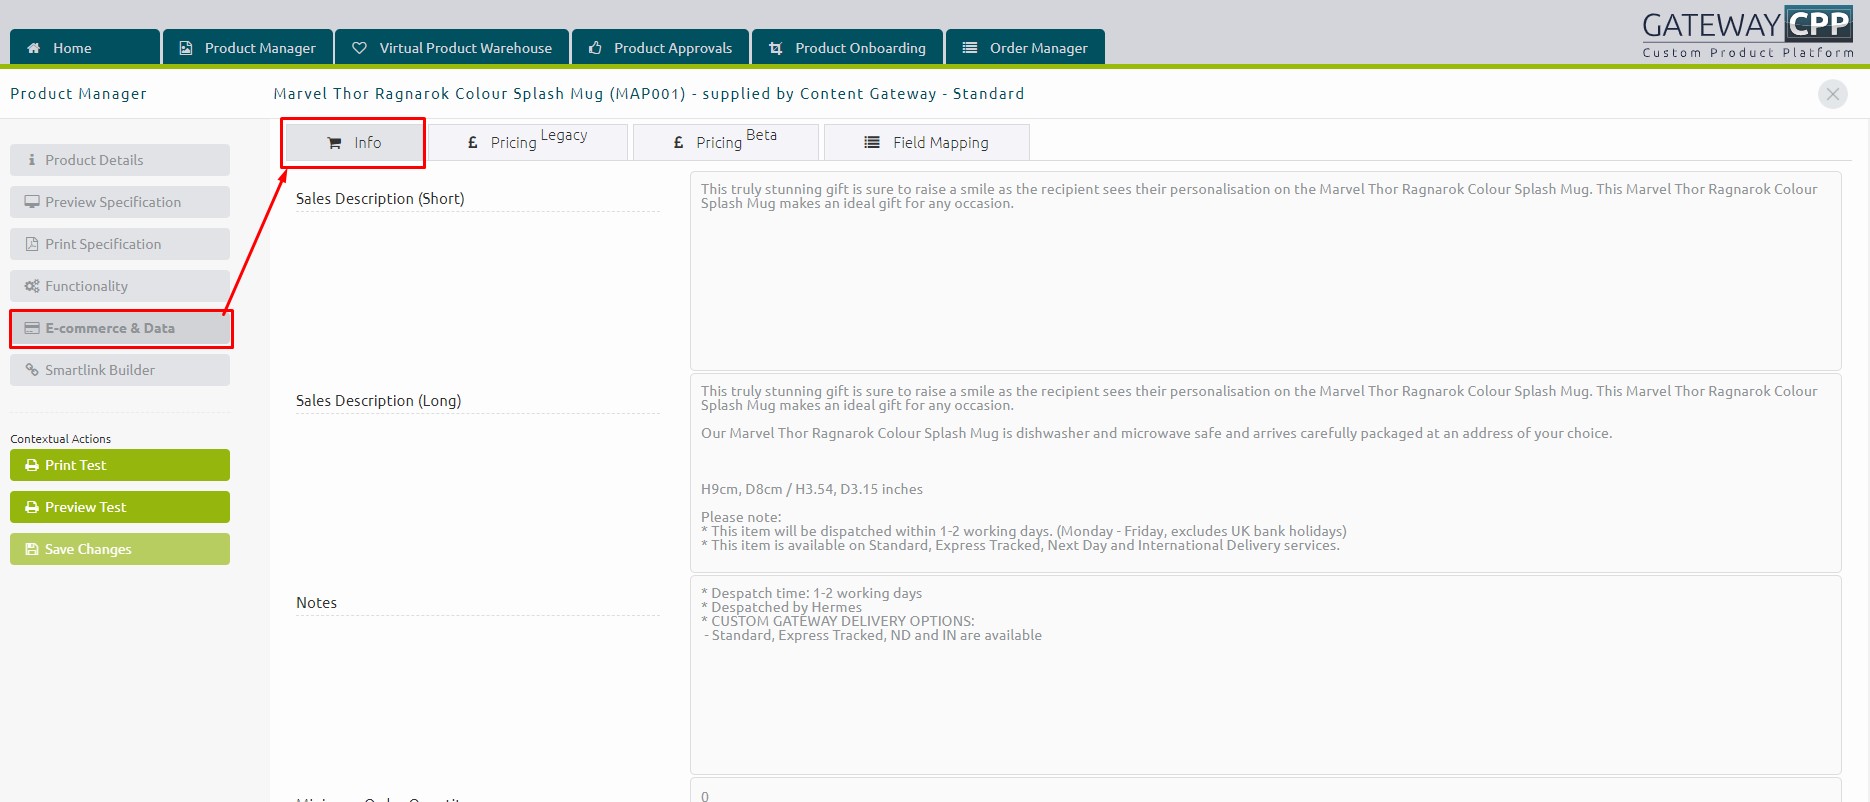This screenshot has height=802, width=1870.
Task: Click the Smartlink Builder link icon
Action: [x=32, y=370]
